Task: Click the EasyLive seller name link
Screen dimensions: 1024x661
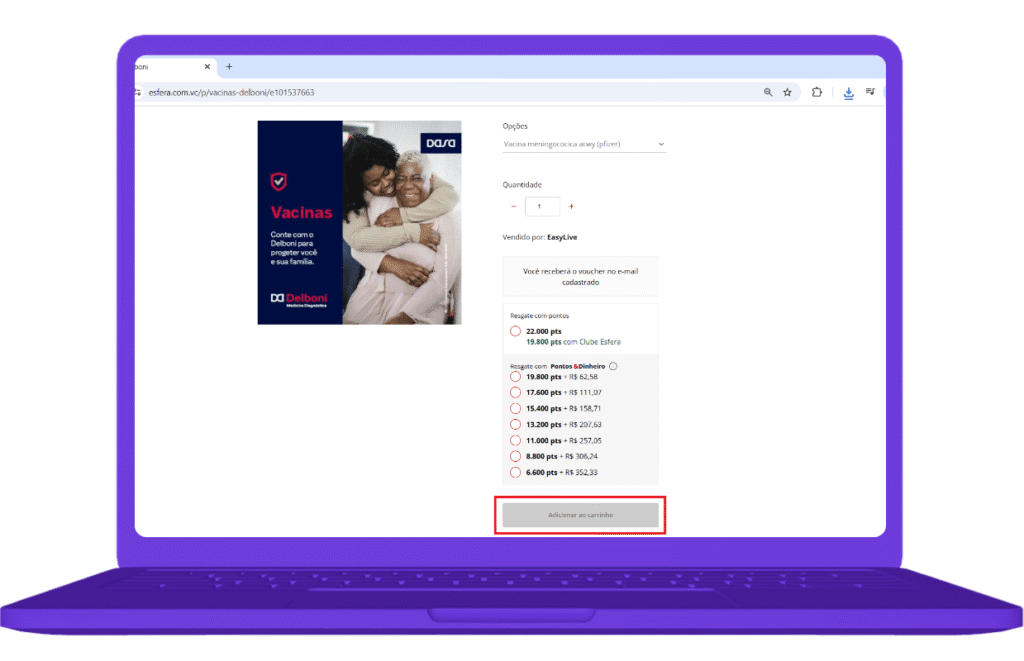Action: [564, 237]
